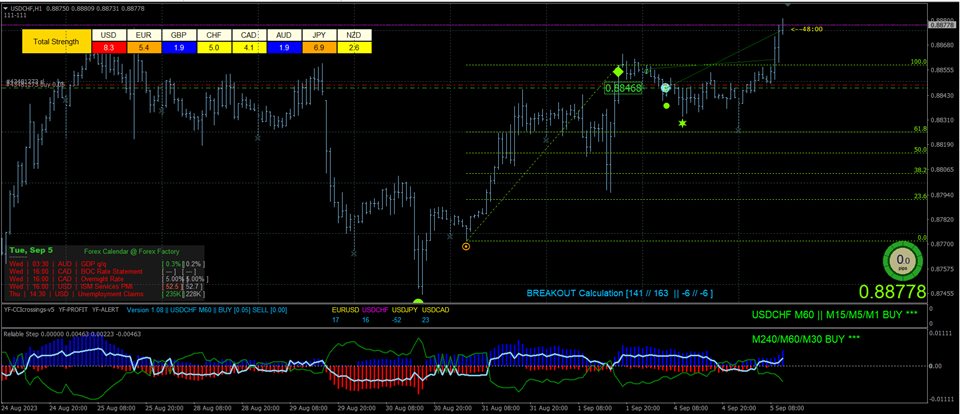Screen dimensions: 960x414
Task: Click the chart shift triangle on the top edge
Action: click(789, 5)
